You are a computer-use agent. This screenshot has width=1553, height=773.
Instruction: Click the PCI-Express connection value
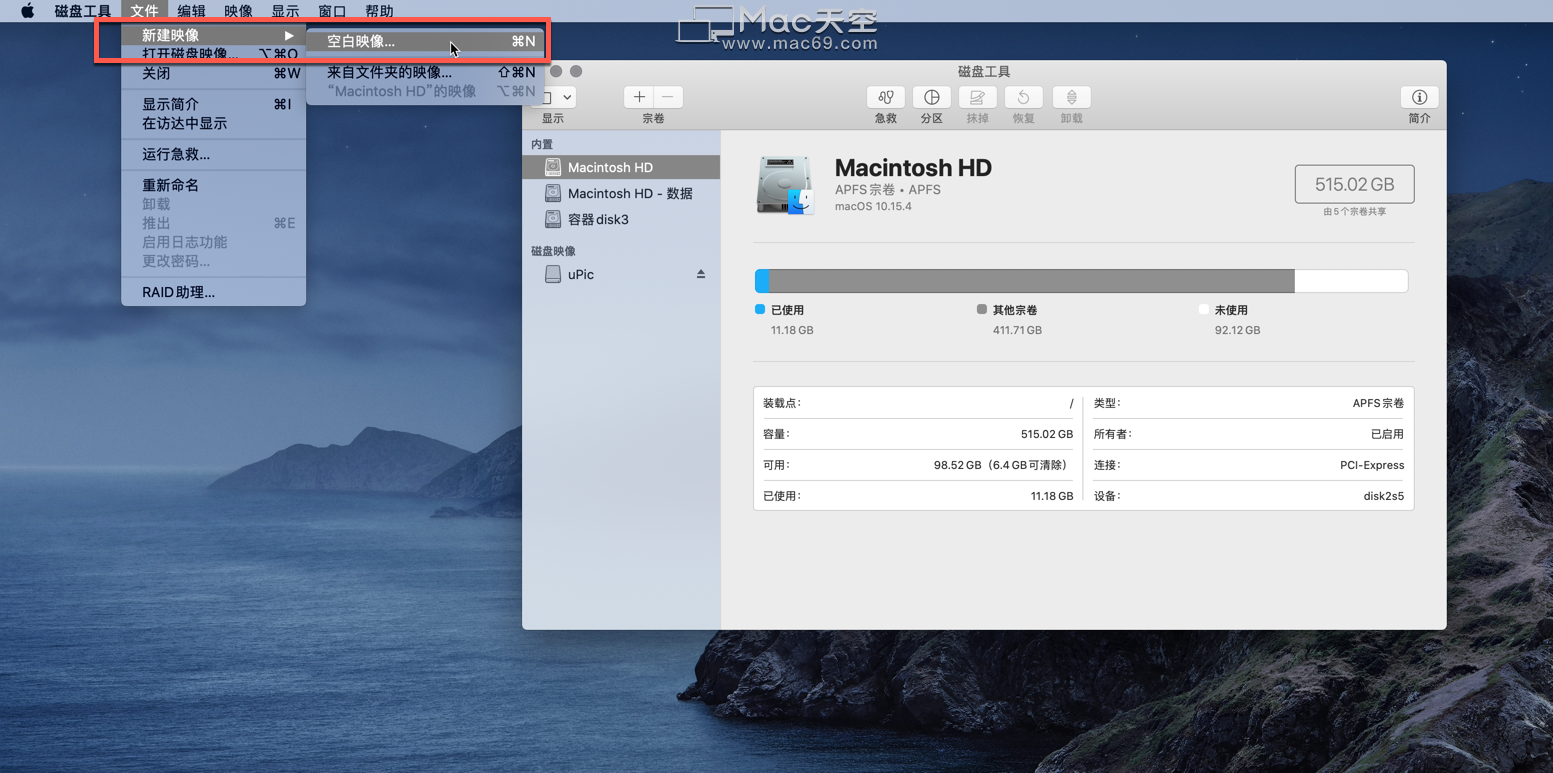[1372, 465]
